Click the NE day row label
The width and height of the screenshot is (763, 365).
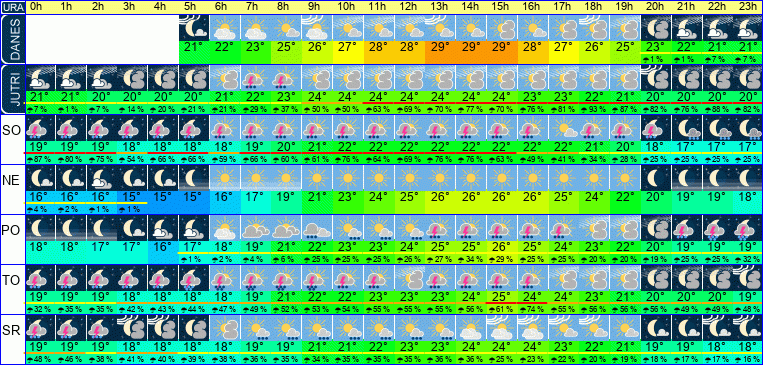click(12, 181)
